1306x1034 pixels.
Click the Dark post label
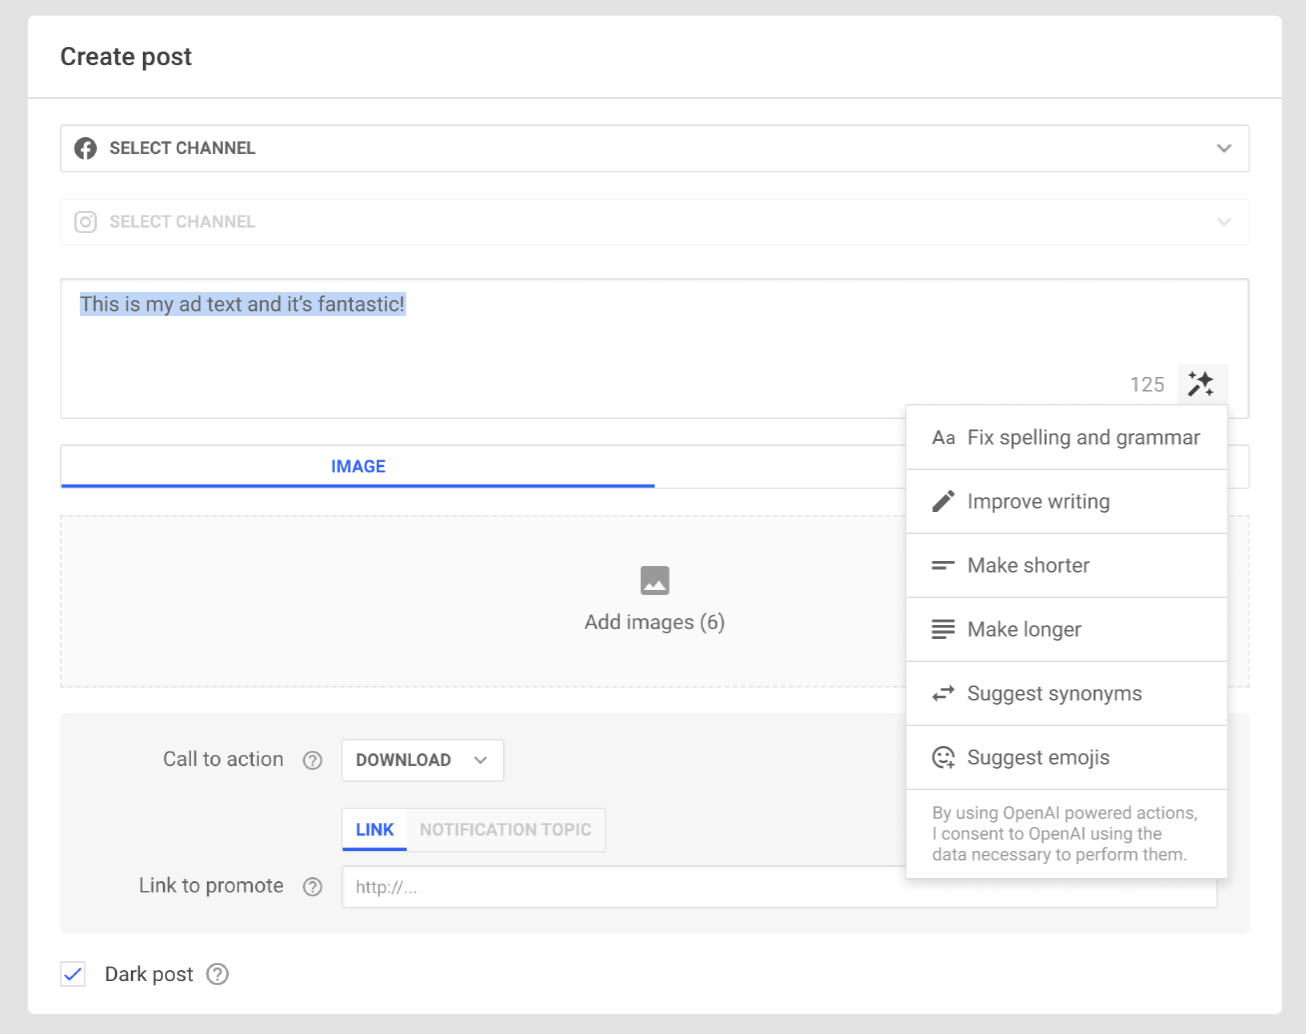point(149,974)
